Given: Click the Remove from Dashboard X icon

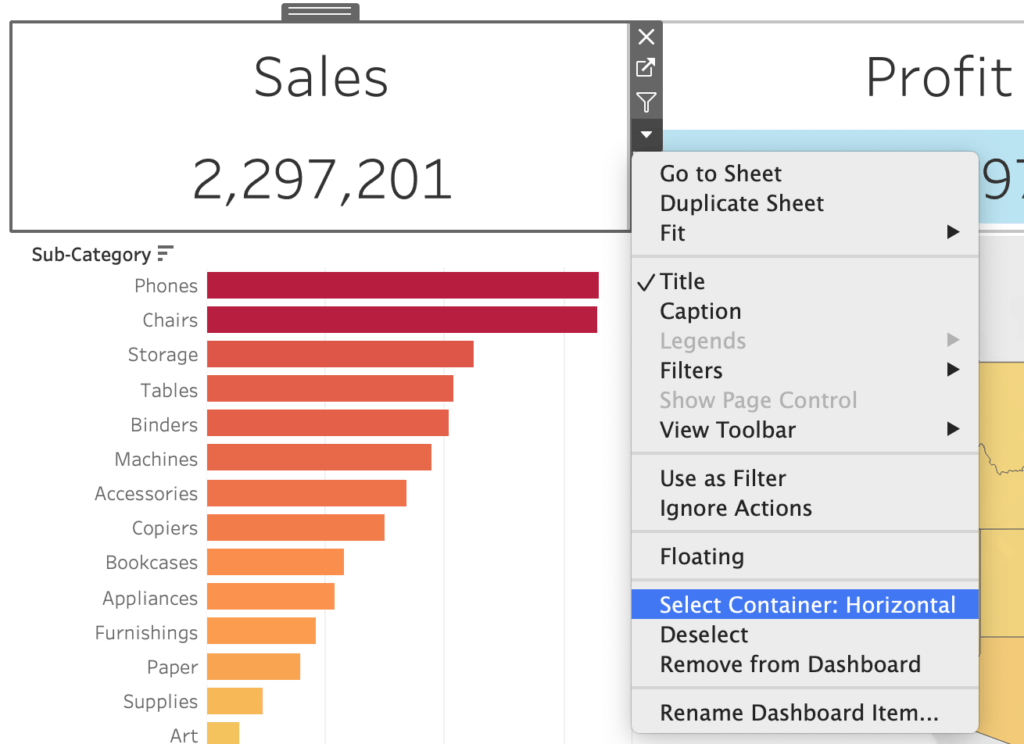Looking at the screenshot, I should 646,37.
